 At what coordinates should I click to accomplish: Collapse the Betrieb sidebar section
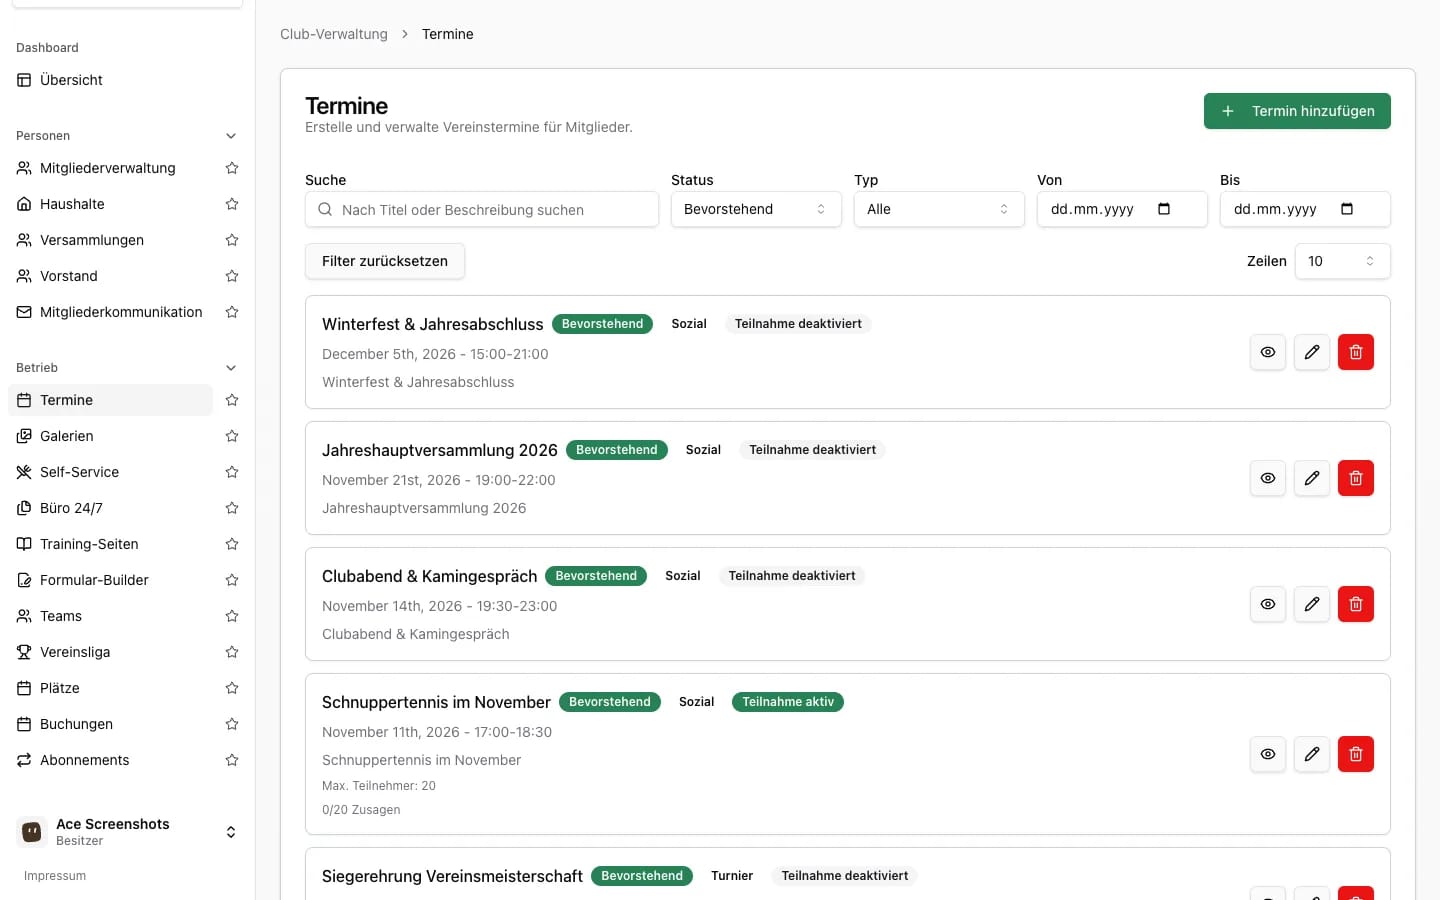tap(231, 368)
